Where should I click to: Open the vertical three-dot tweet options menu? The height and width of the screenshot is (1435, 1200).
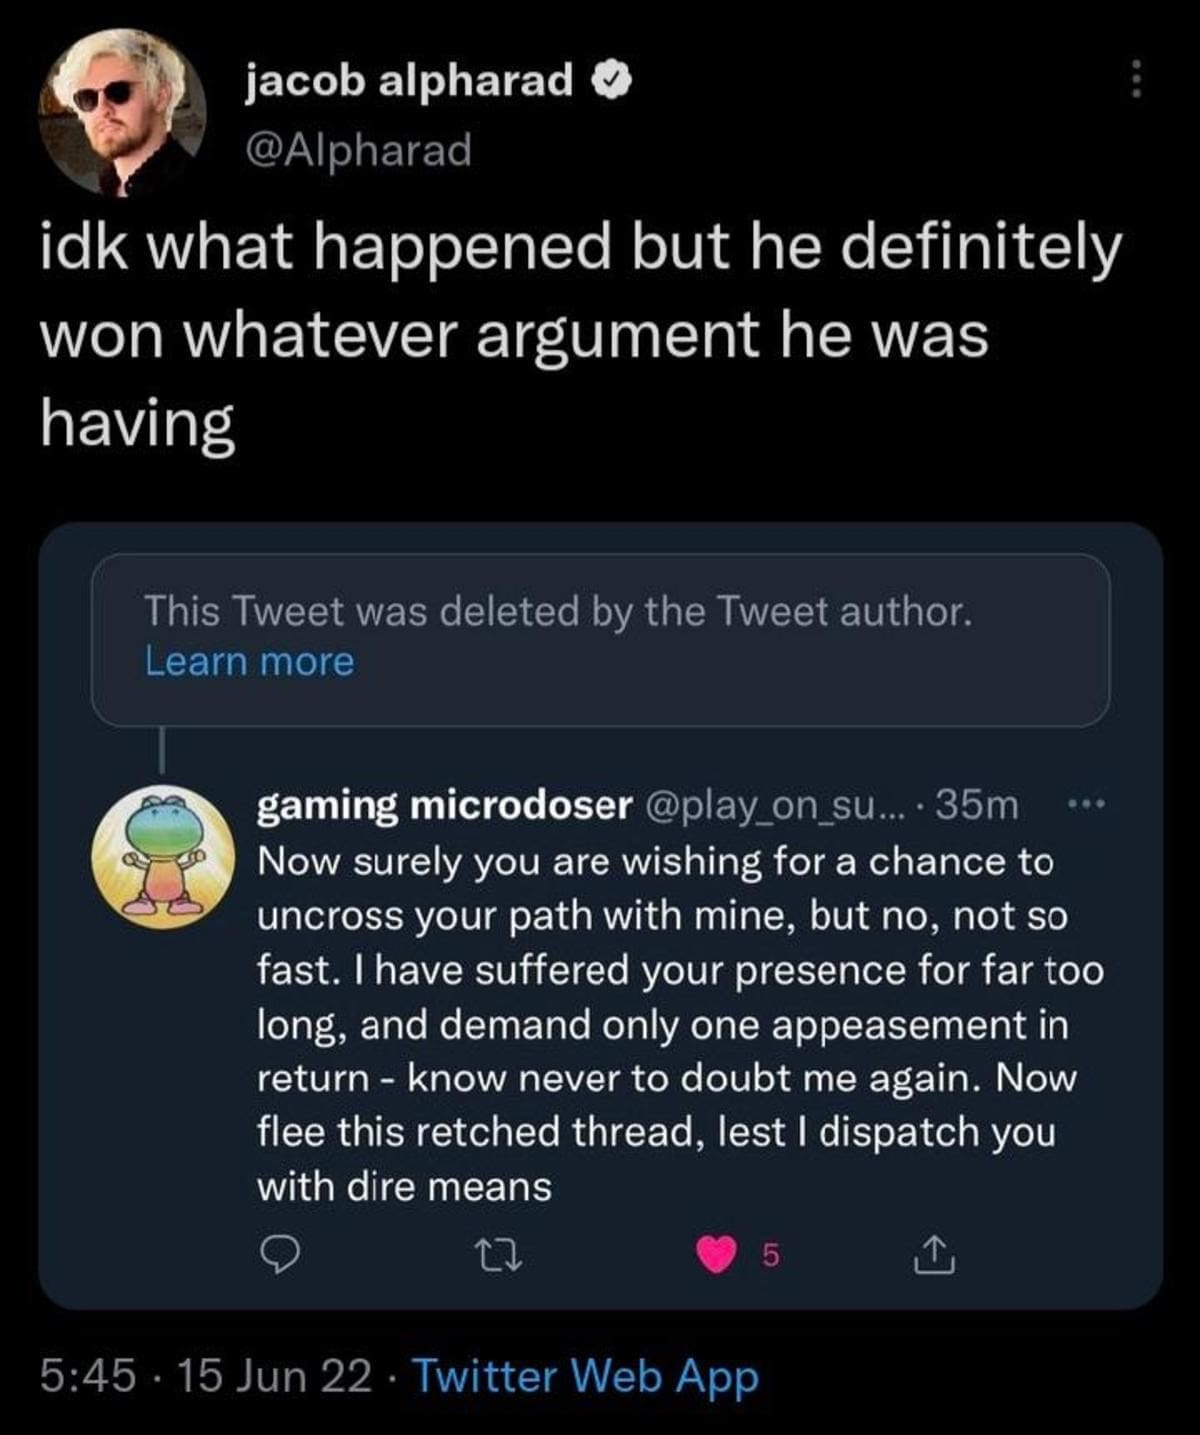[1135, 79]
